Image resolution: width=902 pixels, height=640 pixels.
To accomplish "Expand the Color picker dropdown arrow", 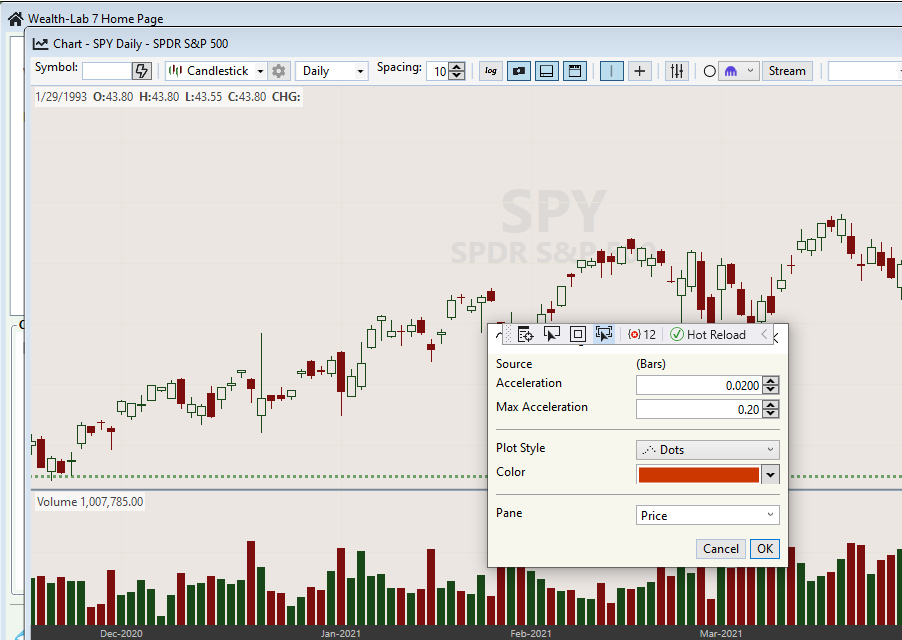I will (770, 475).
